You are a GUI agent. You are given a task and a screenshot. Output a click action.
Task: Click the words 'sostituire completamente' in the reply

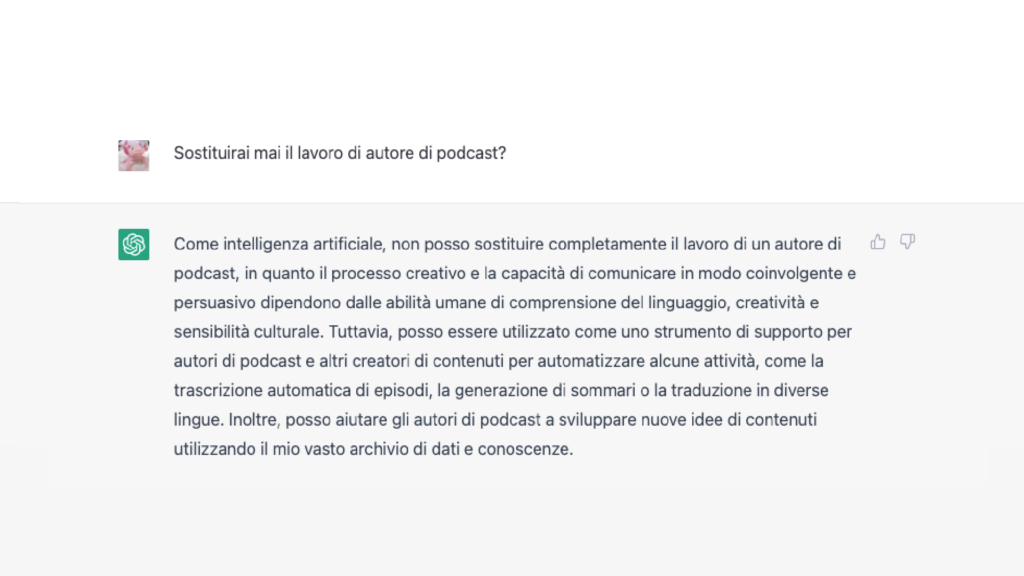click(570, 244)
